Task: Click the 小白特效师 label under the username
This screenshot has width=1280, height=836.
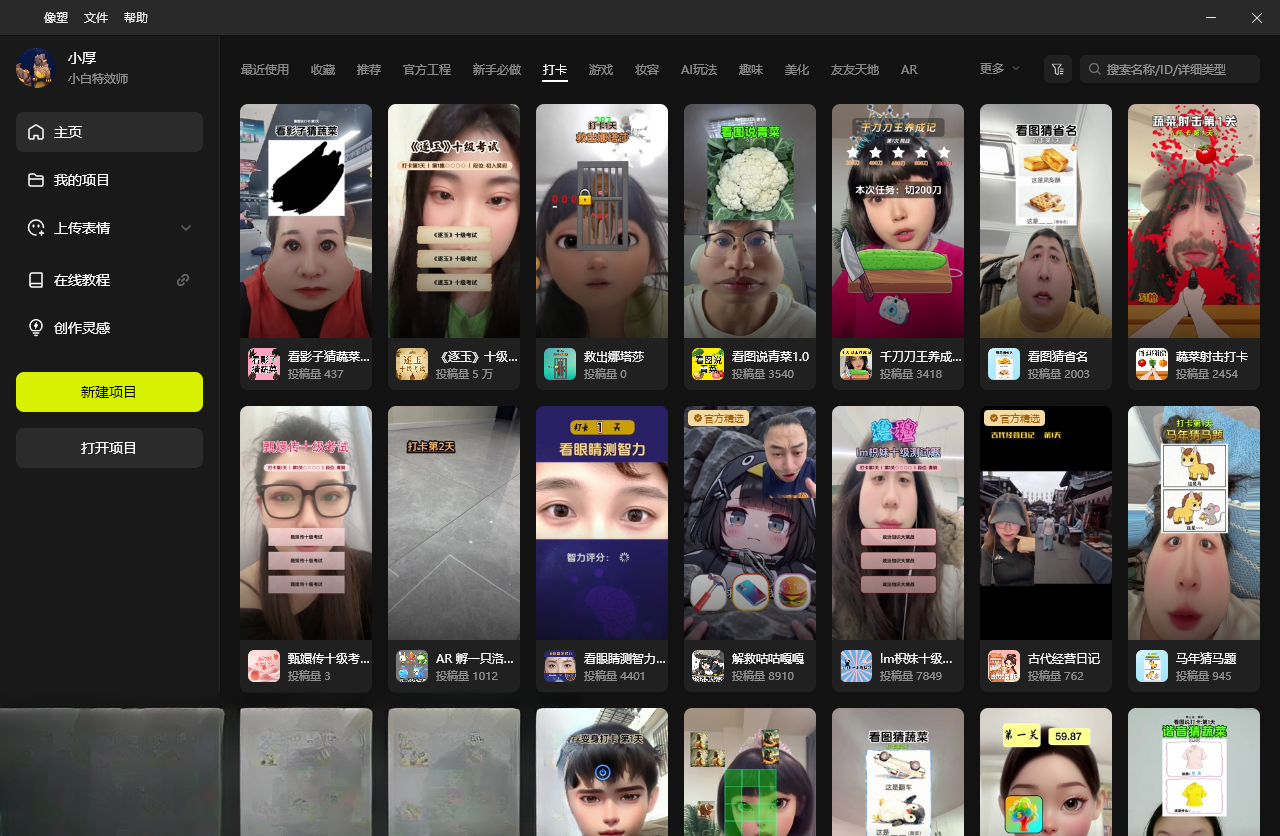Action: [x=98, y=79]
